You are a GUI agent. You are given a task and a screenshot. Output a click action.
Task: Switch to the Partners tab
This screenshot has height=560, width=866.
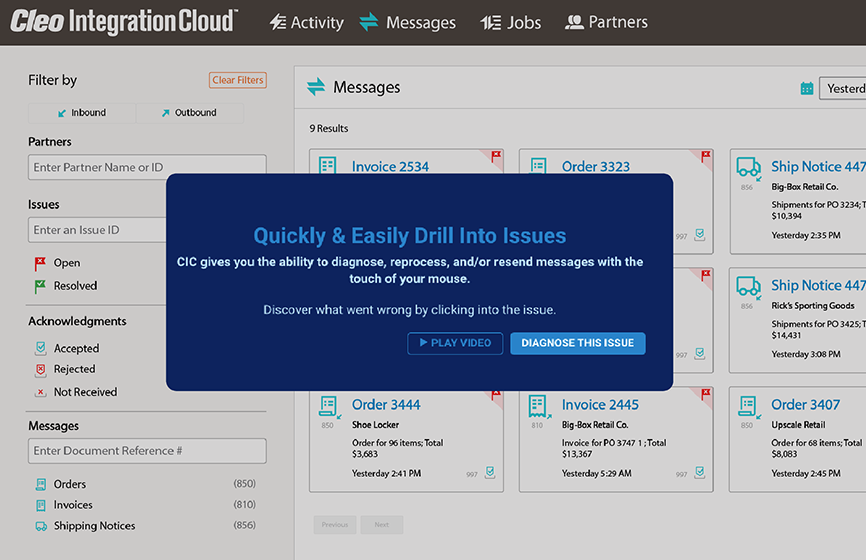point(606,22)
